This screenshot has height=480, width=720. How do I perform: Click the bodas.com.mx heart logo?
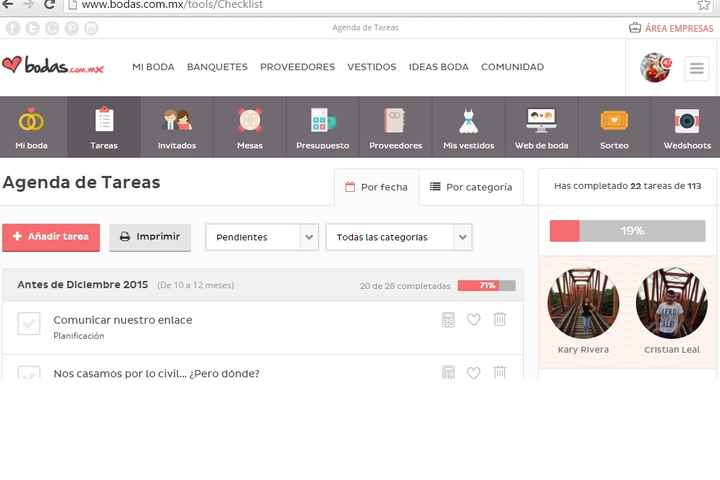tap(53, 65)
